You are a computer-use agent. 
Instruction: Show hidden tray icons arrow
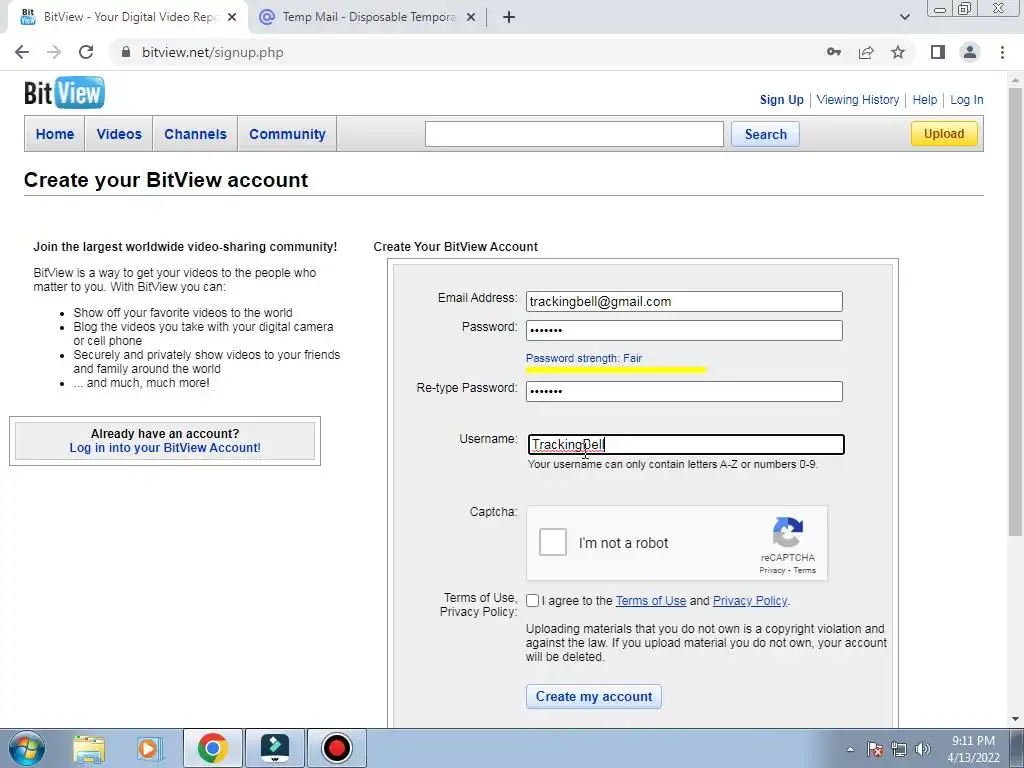[850, 749]
